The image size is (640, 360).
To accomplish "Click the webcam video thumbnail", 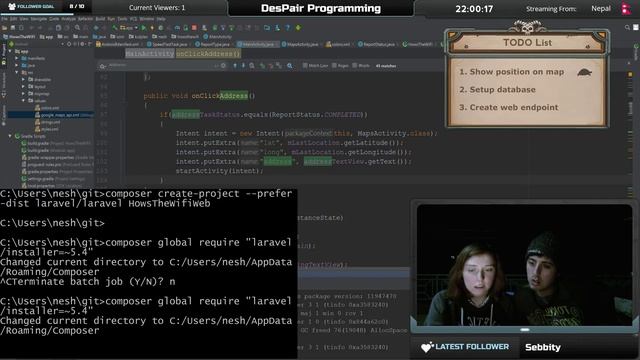I will tap(524, 264).
